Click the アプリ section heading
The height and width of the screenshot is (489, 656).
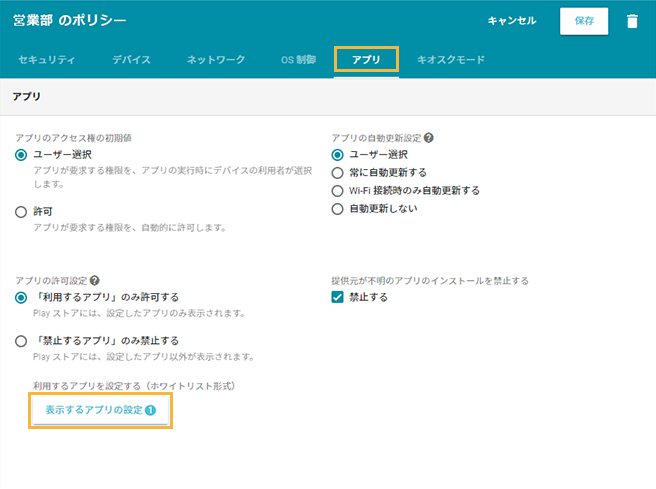coord(26,97)
